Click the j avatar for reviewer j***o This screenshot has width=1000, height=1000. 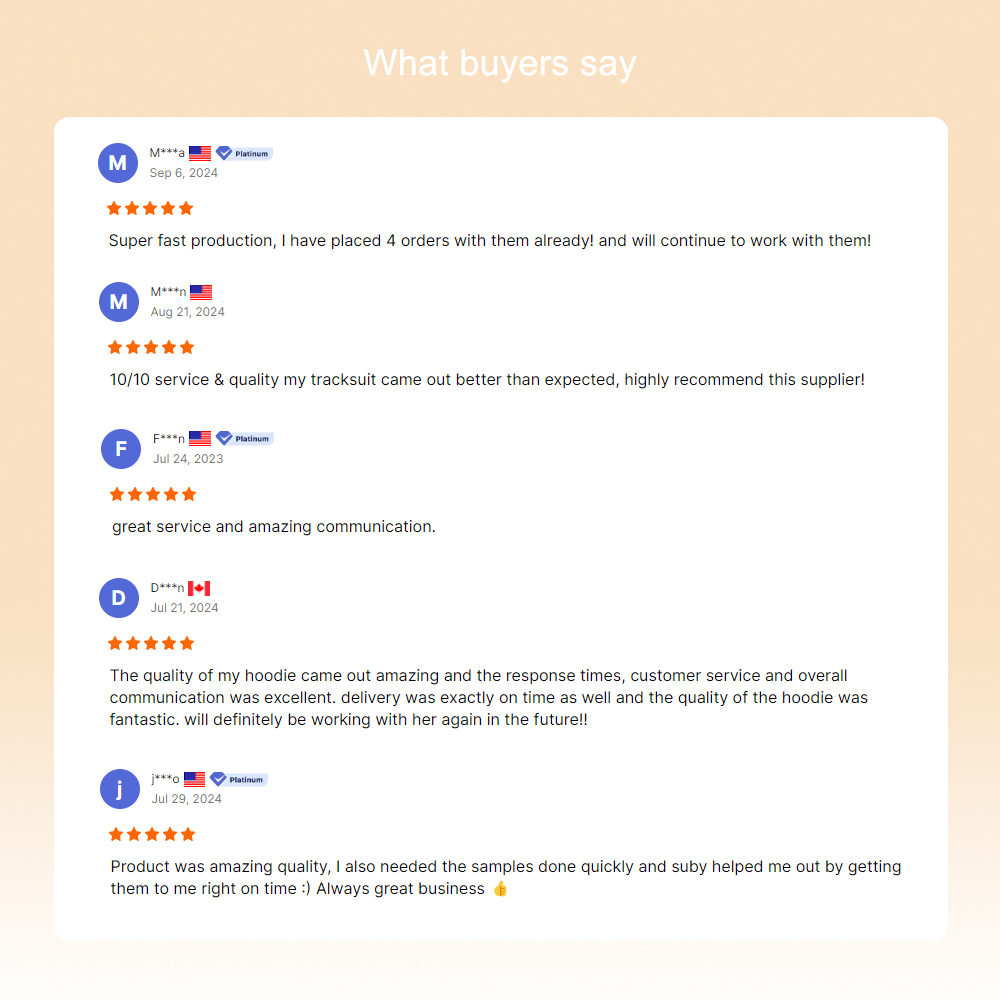120,789
